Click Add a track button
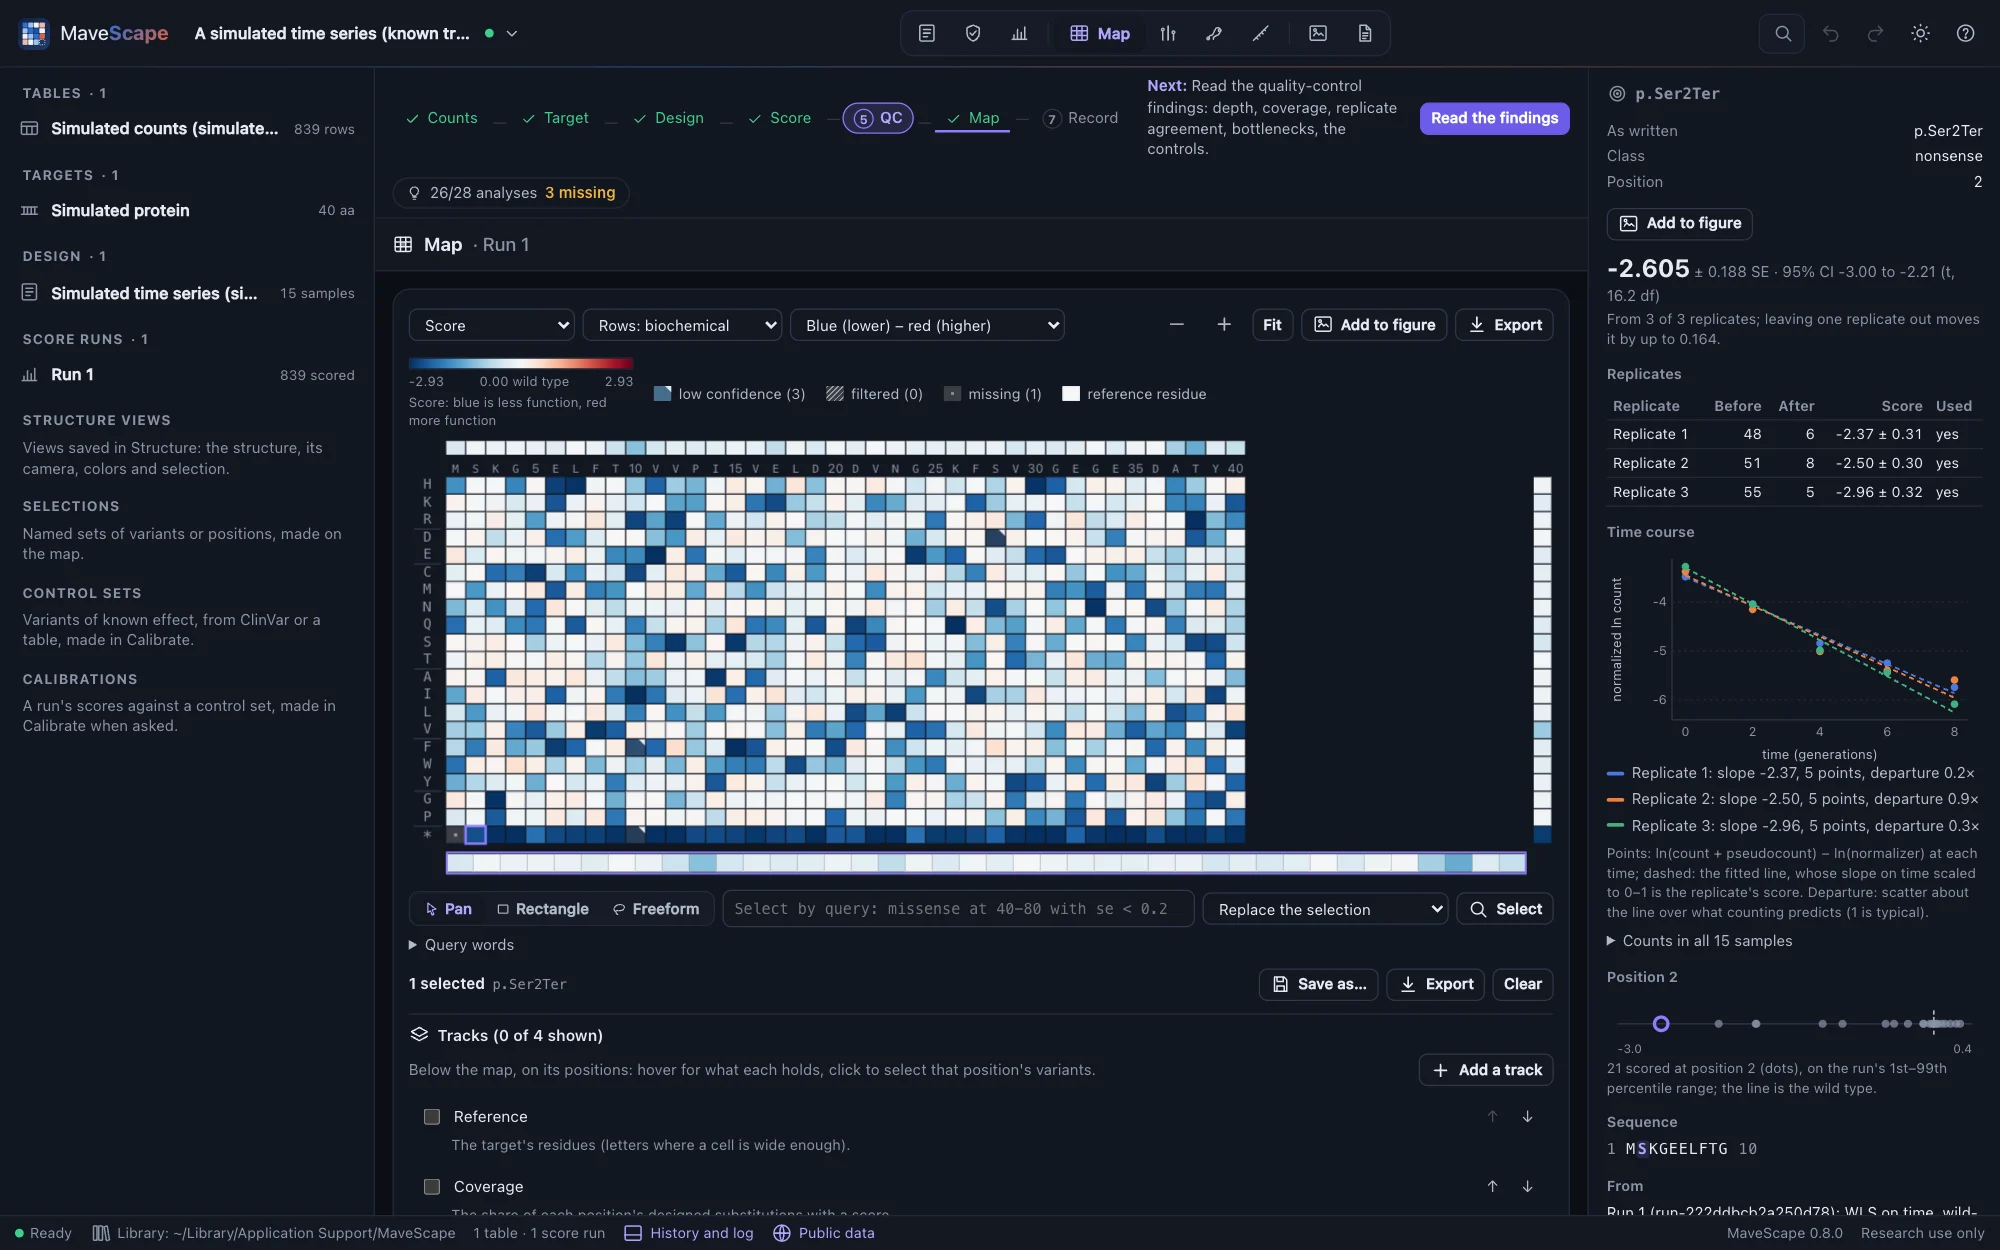 point(1486,1070)
